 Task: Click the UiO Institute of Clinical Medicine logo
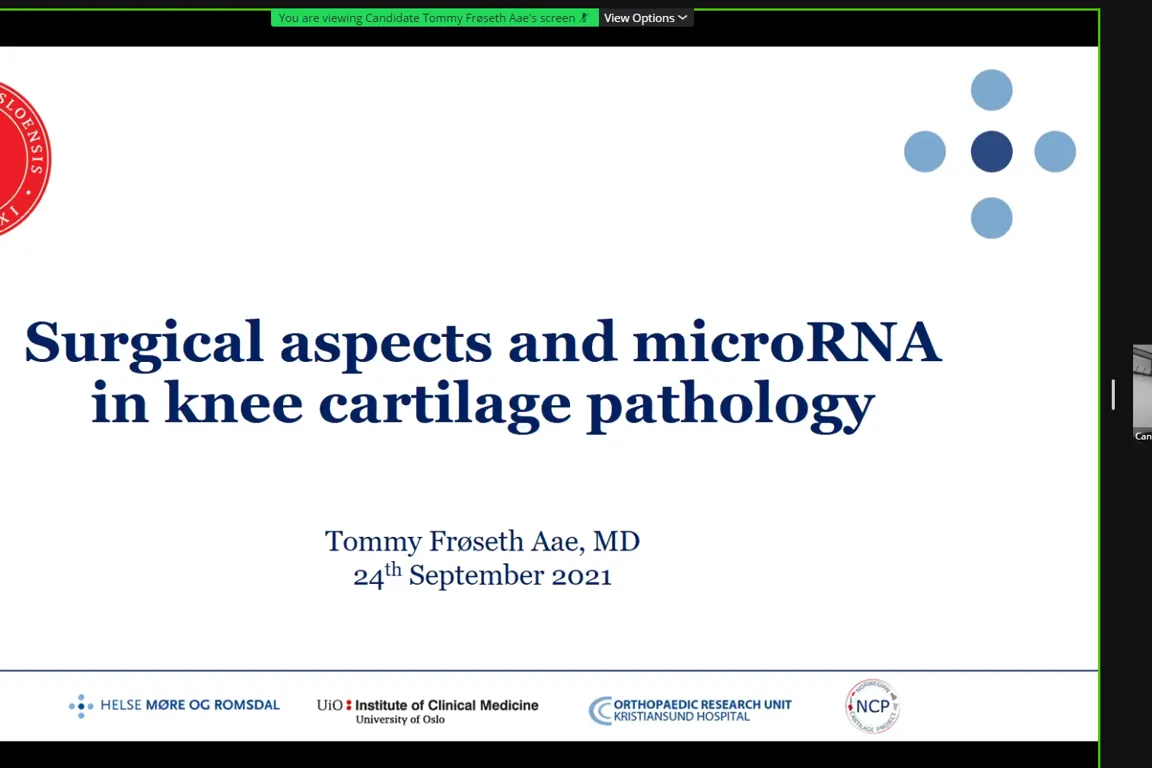(427, 710)
